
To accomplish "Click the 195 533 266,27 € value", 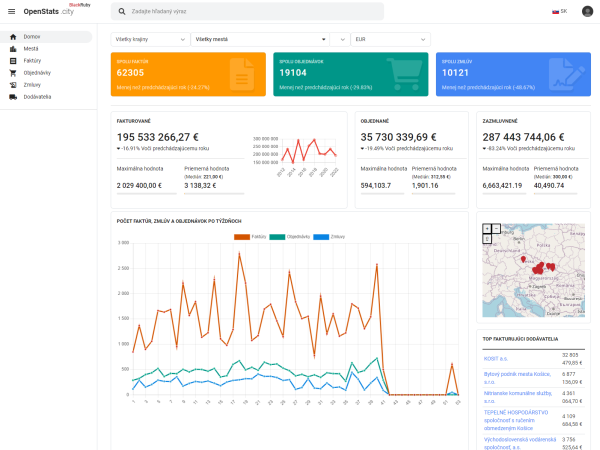I will (x=158, y=137).
